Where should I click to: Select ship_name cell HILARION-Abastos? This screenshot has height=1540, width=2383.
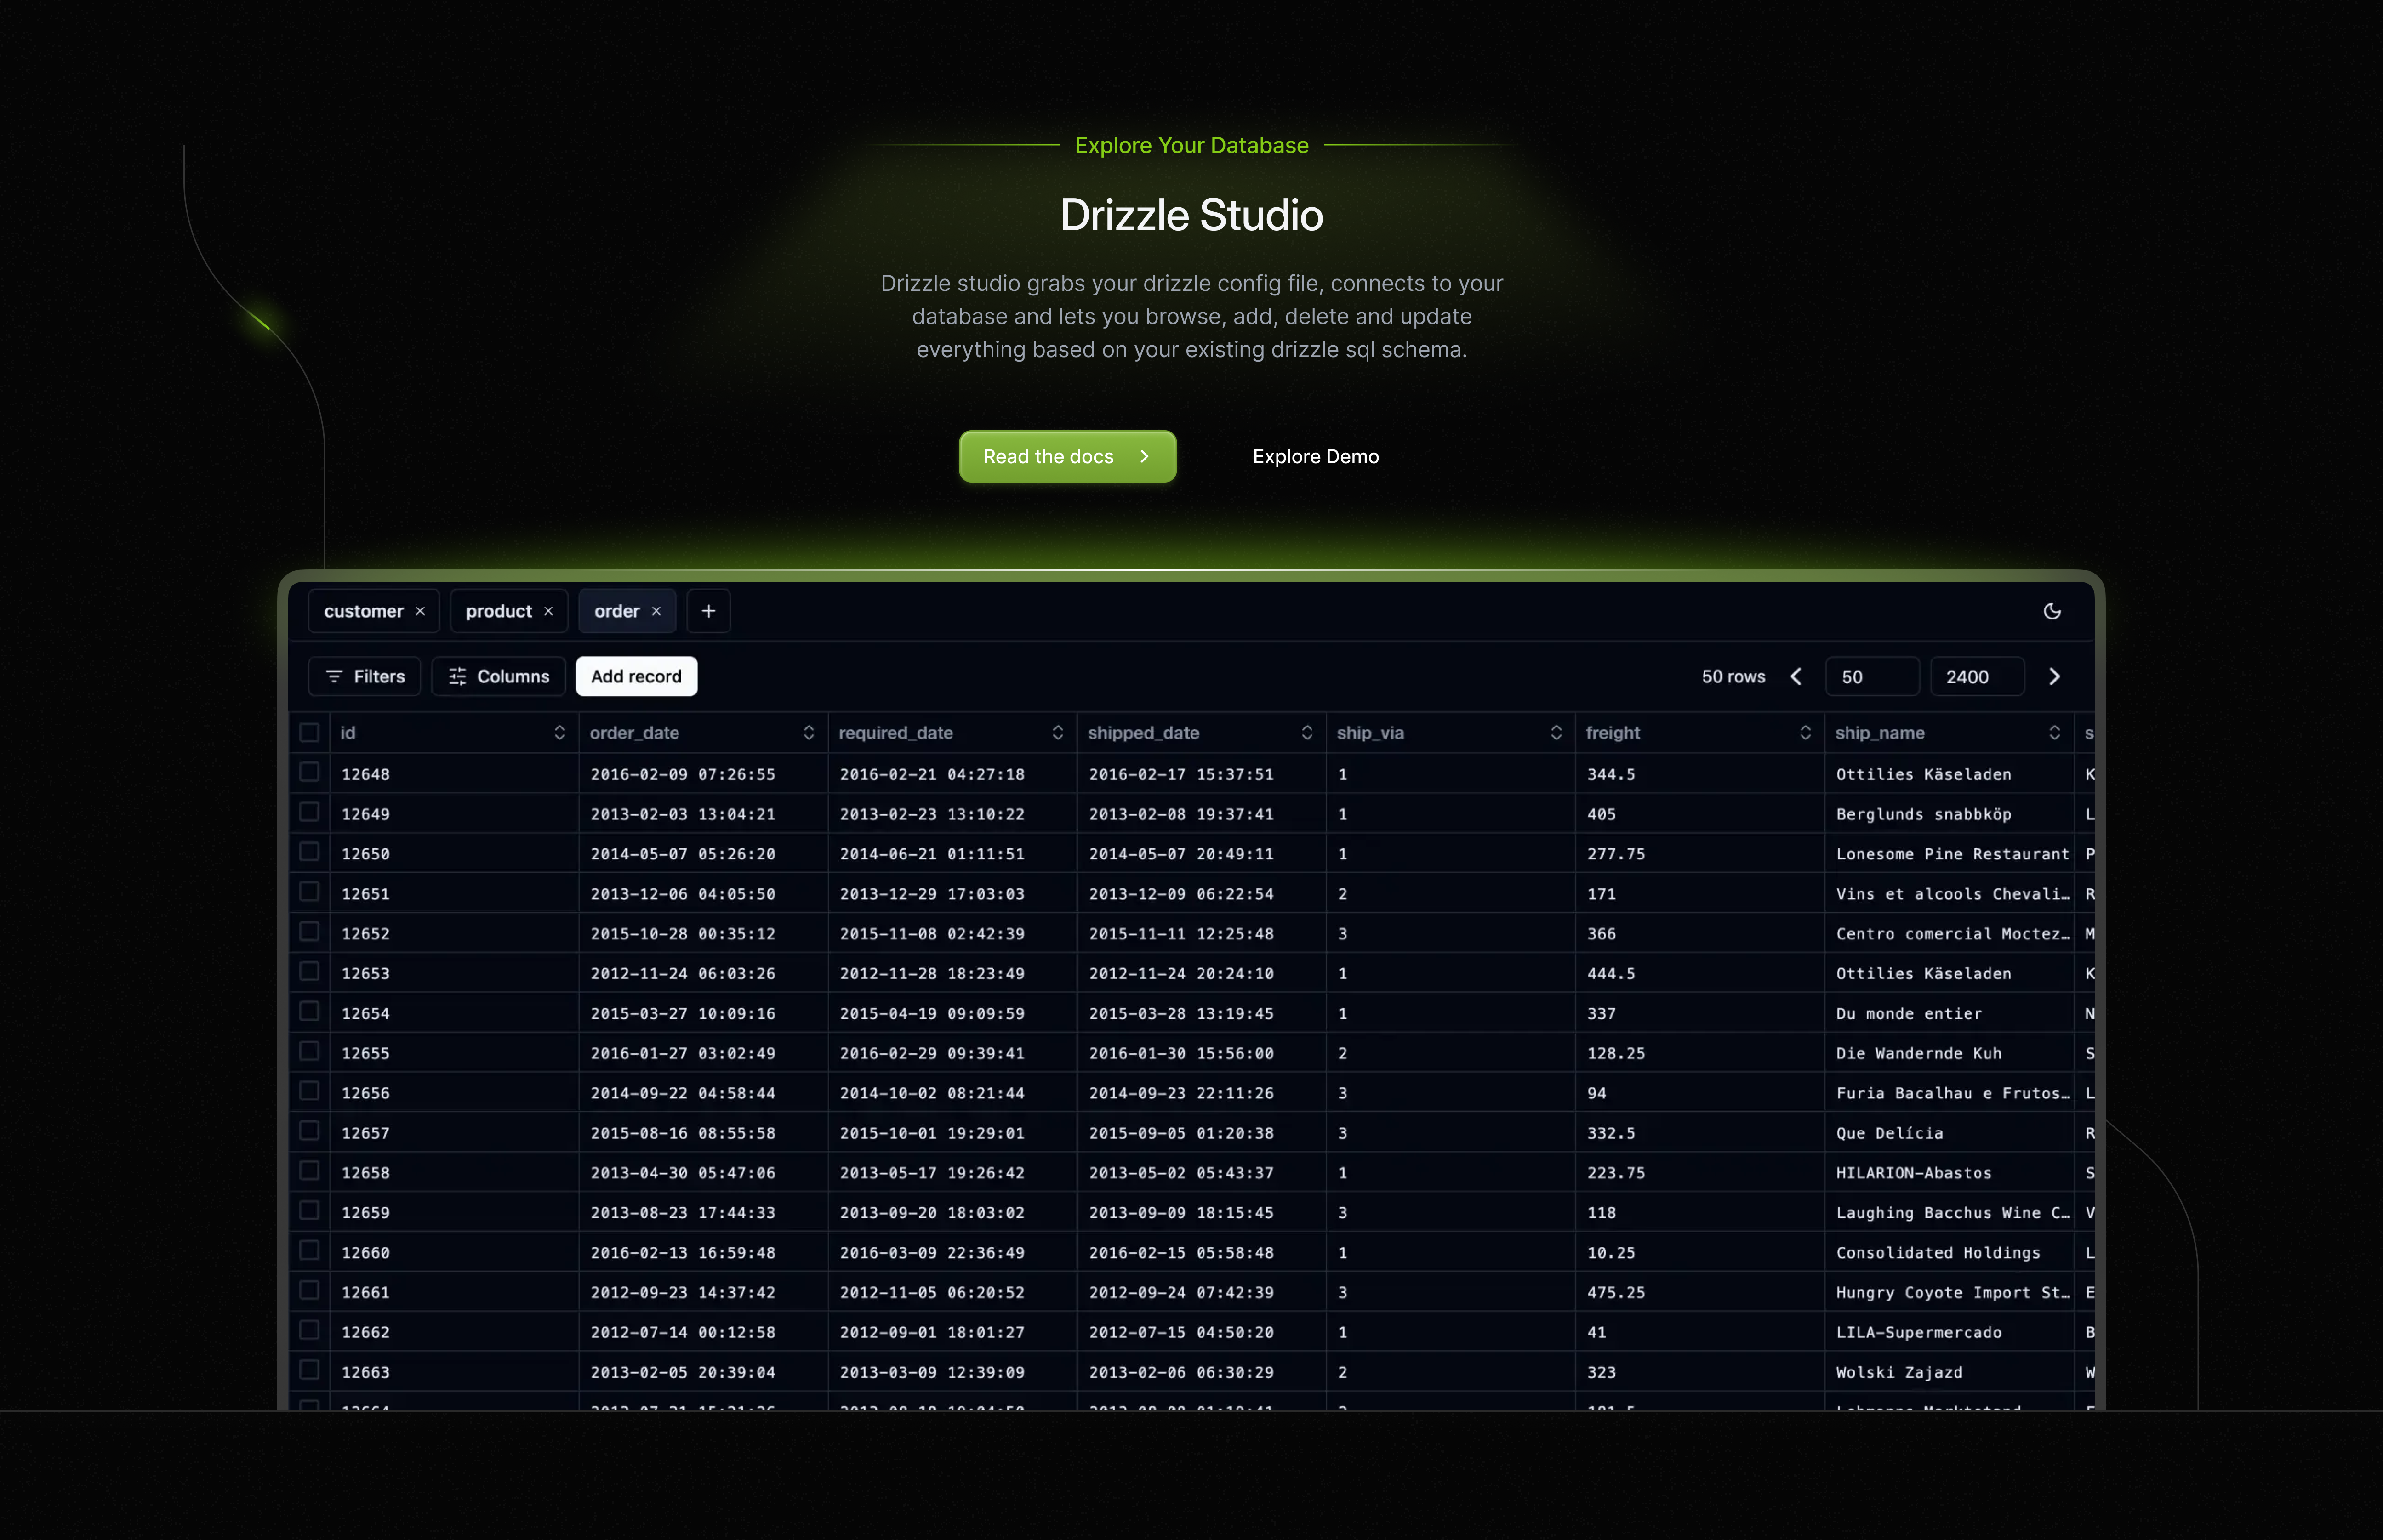point(1949,1173)
